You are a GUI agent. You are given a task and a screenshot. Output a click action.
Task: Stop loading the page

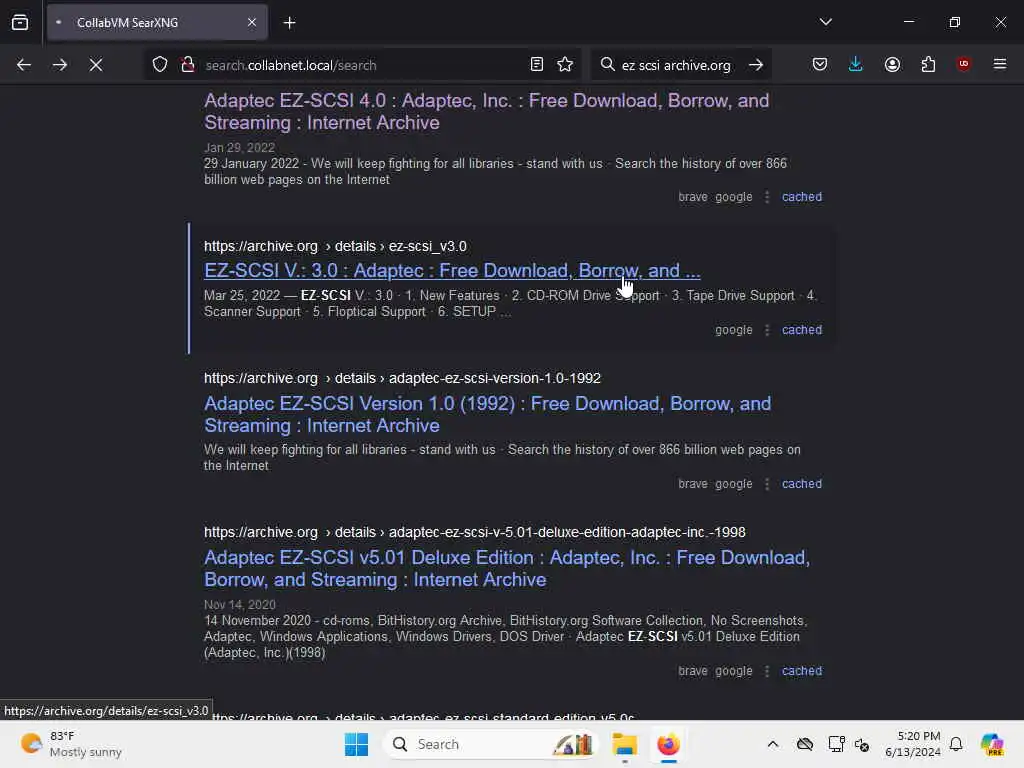point(95,65)
